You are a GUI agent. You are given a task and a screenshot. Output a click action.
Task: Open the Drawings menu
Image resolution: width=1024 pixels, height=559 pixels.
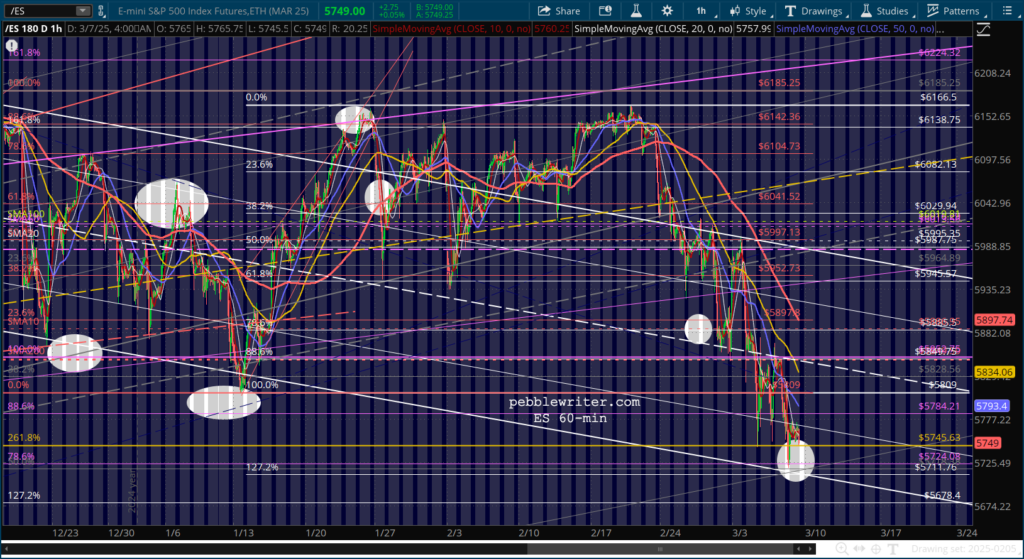(813, 11)
